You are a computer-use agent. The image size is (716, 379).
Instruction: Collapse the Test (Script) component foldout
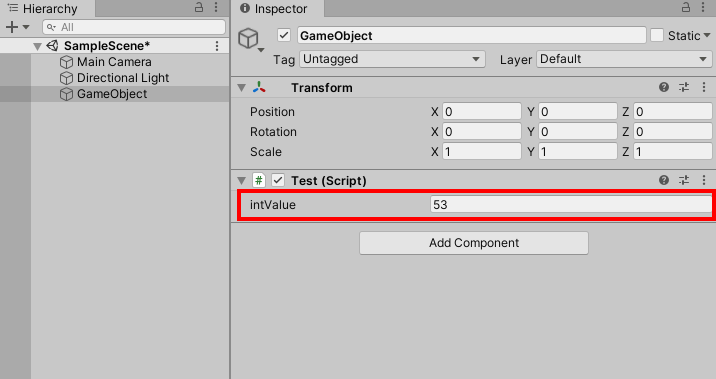[242, 181]
